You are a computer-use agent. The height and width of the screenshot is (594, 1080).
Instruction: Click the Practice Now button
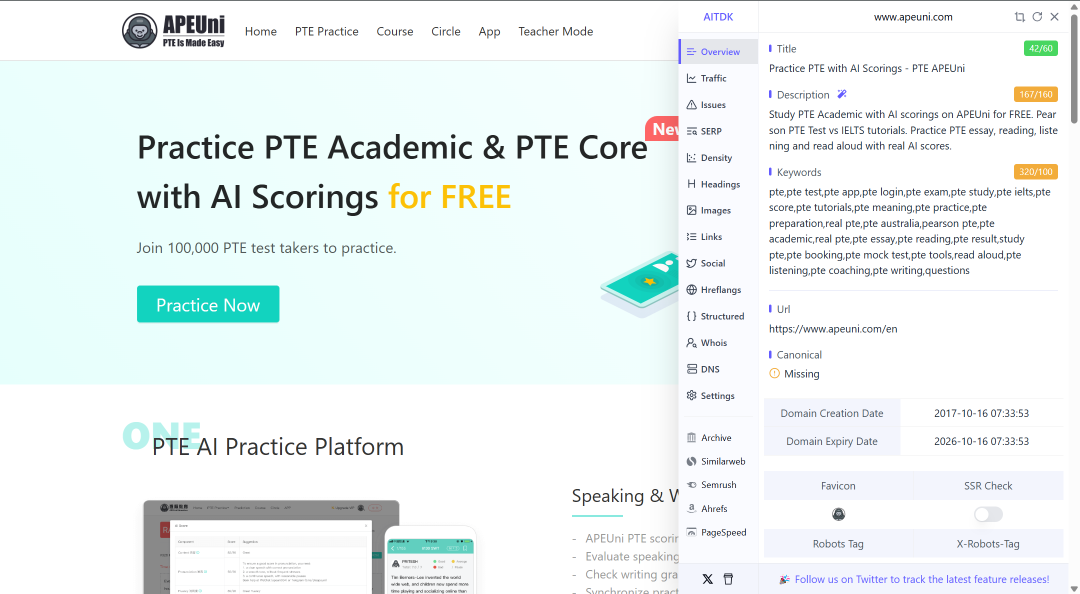(208, 304)
